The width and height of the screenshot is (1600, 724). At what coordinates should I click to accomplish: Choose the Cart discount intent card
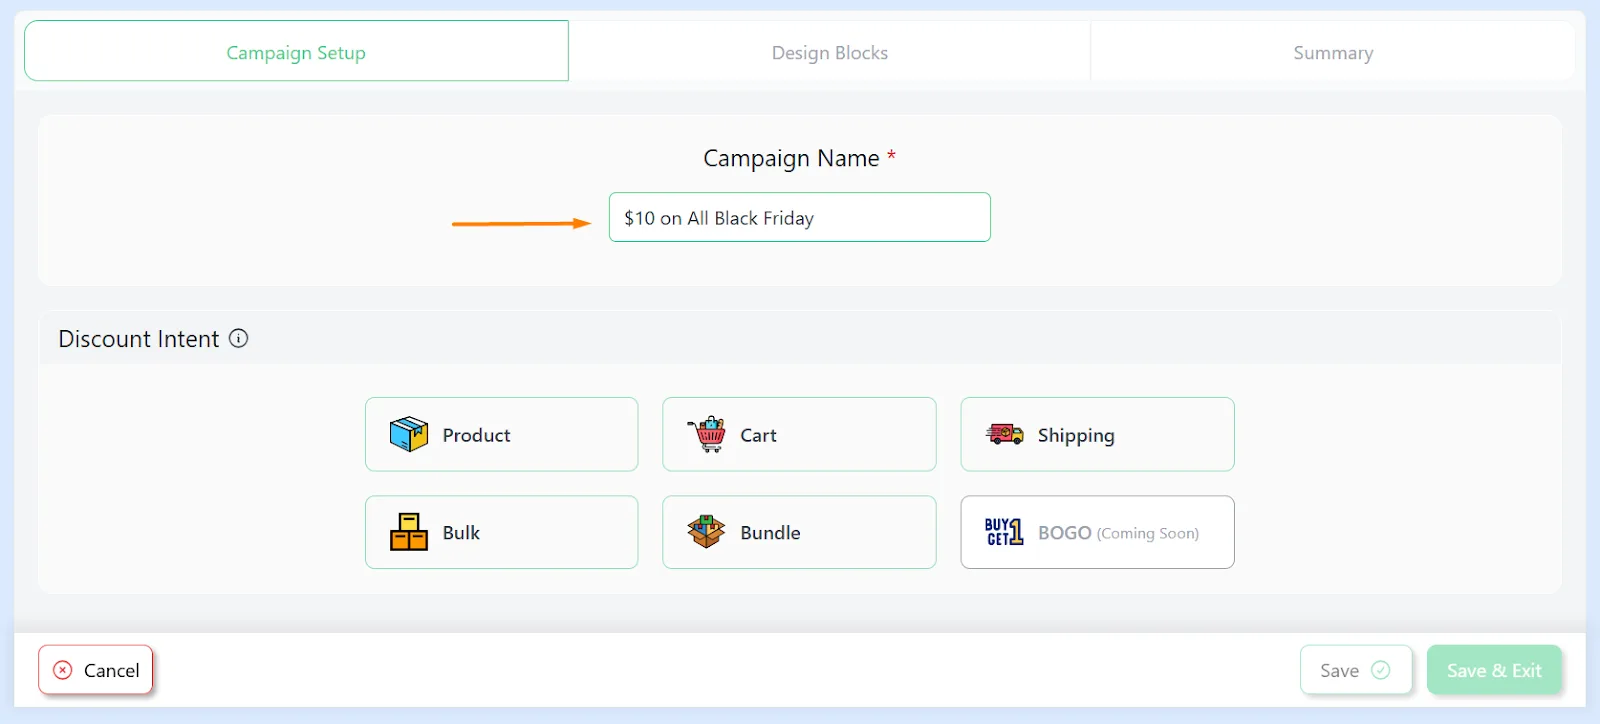tap(799, 434)
